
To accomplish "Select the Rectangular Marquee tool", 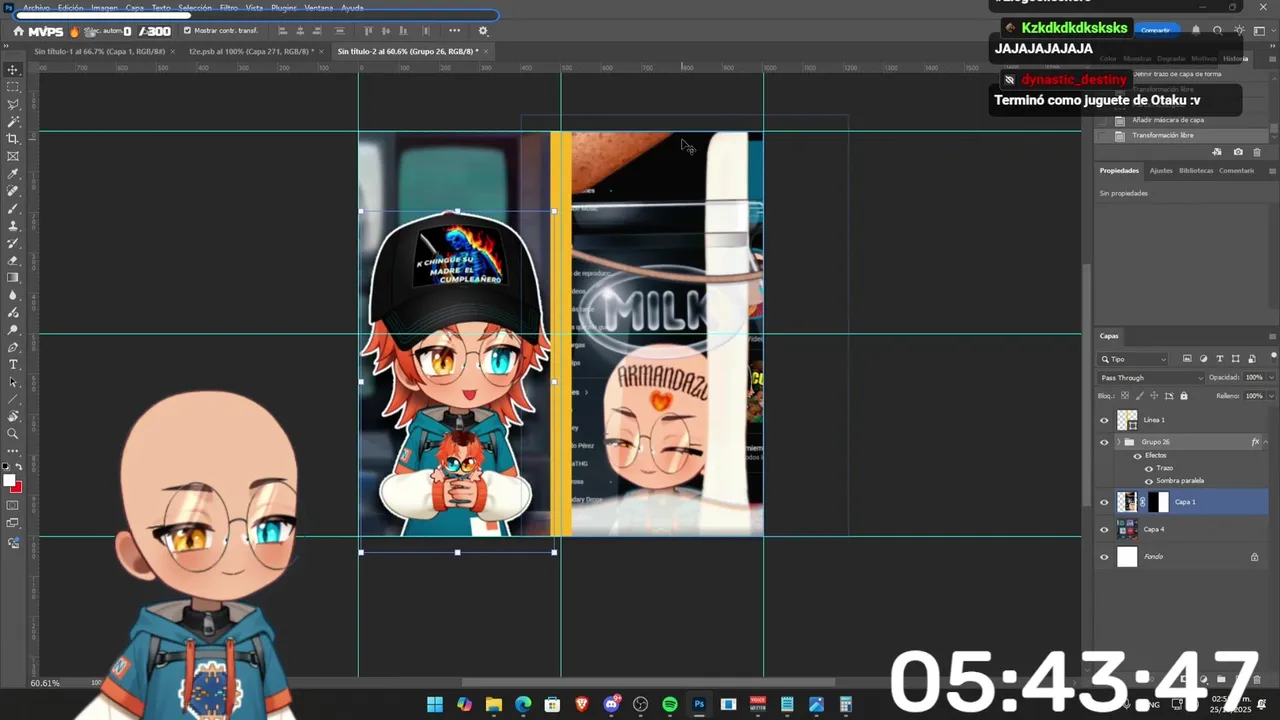I will tap(13, 87).
